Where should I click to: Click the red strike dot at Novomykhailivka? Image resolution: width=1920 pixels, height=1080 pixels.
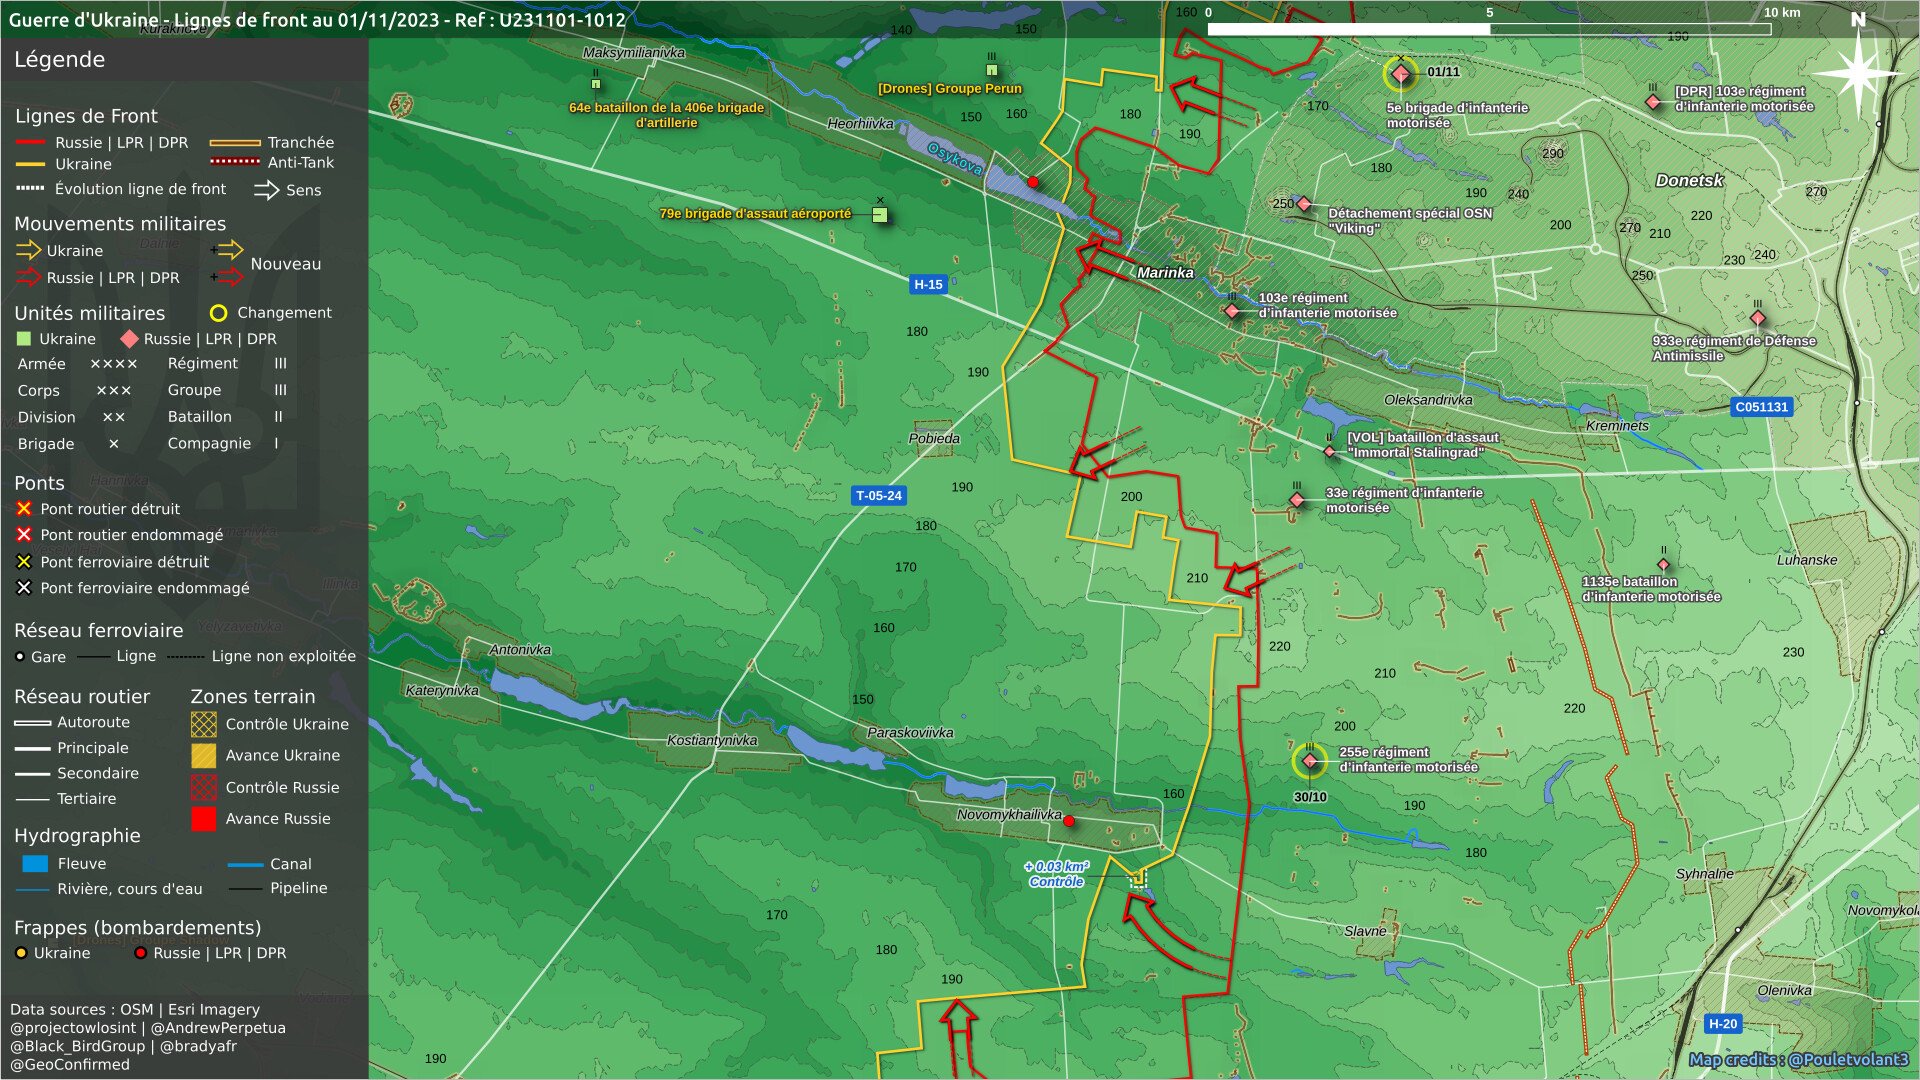(x=1069, y=821)
